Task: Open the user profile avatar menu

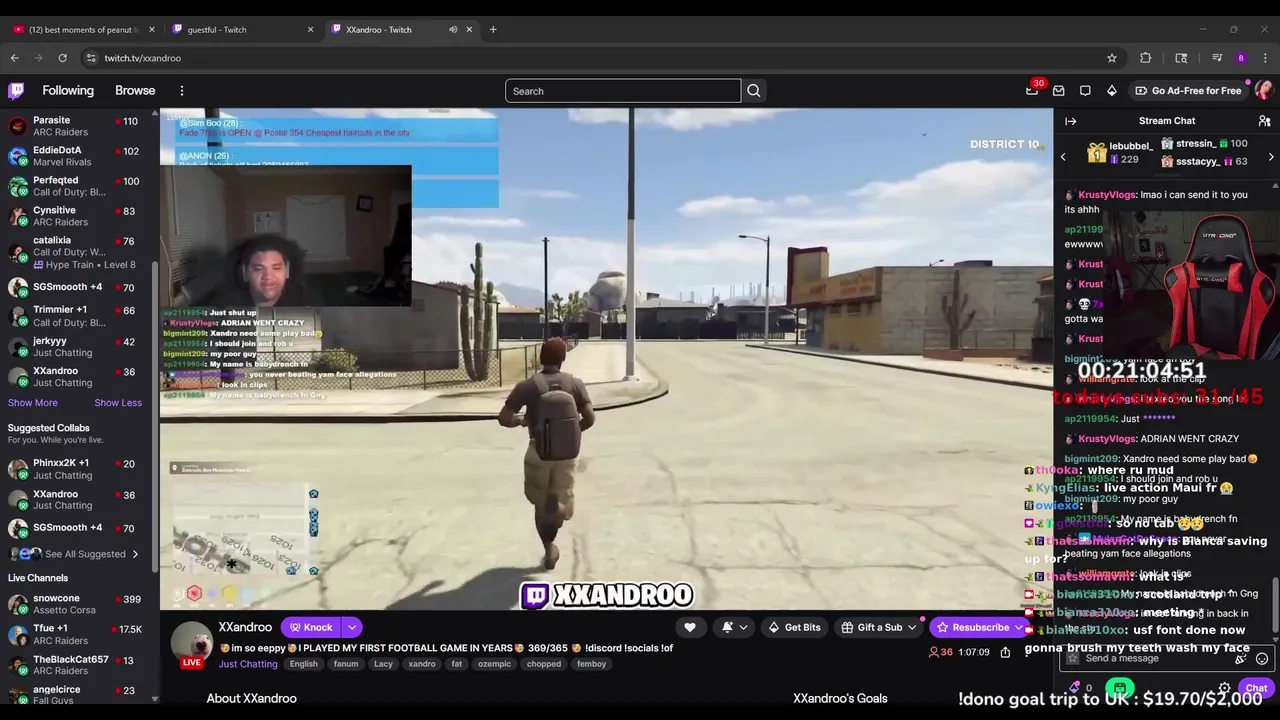Action: click(1263, 91)
